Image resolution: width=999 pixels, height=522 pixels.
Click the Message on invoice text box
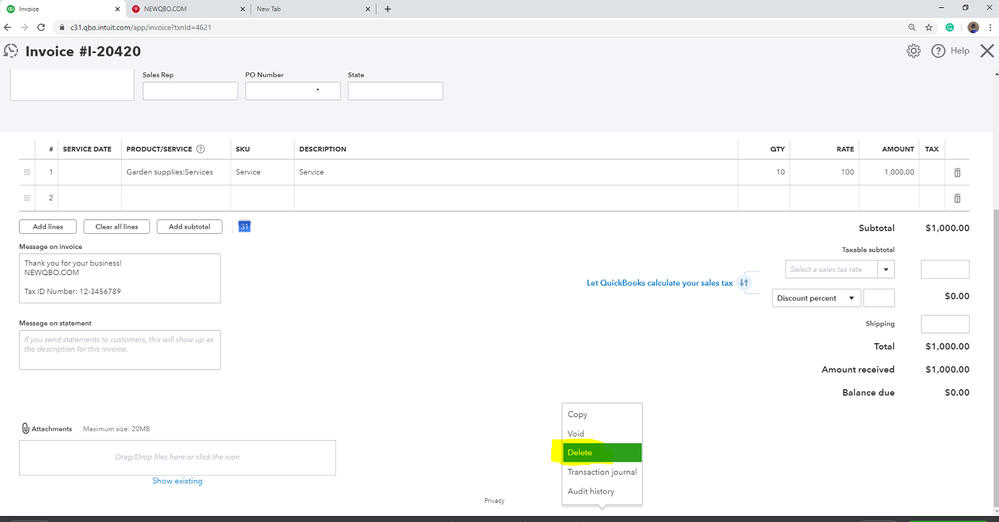coord(120,278)
